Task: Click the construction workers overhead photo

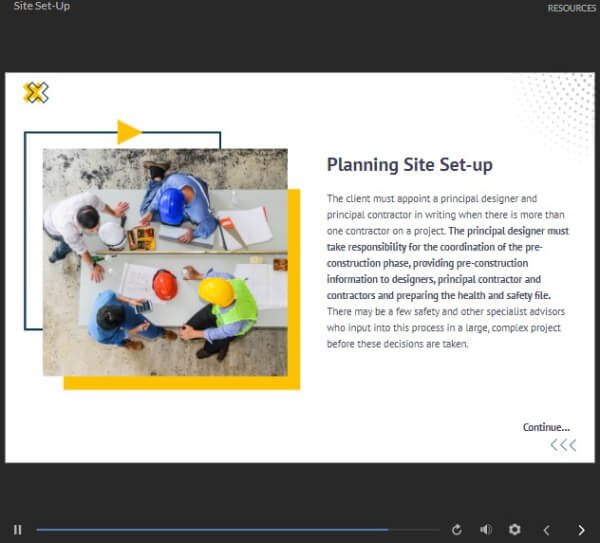Action: pos(165,262)
